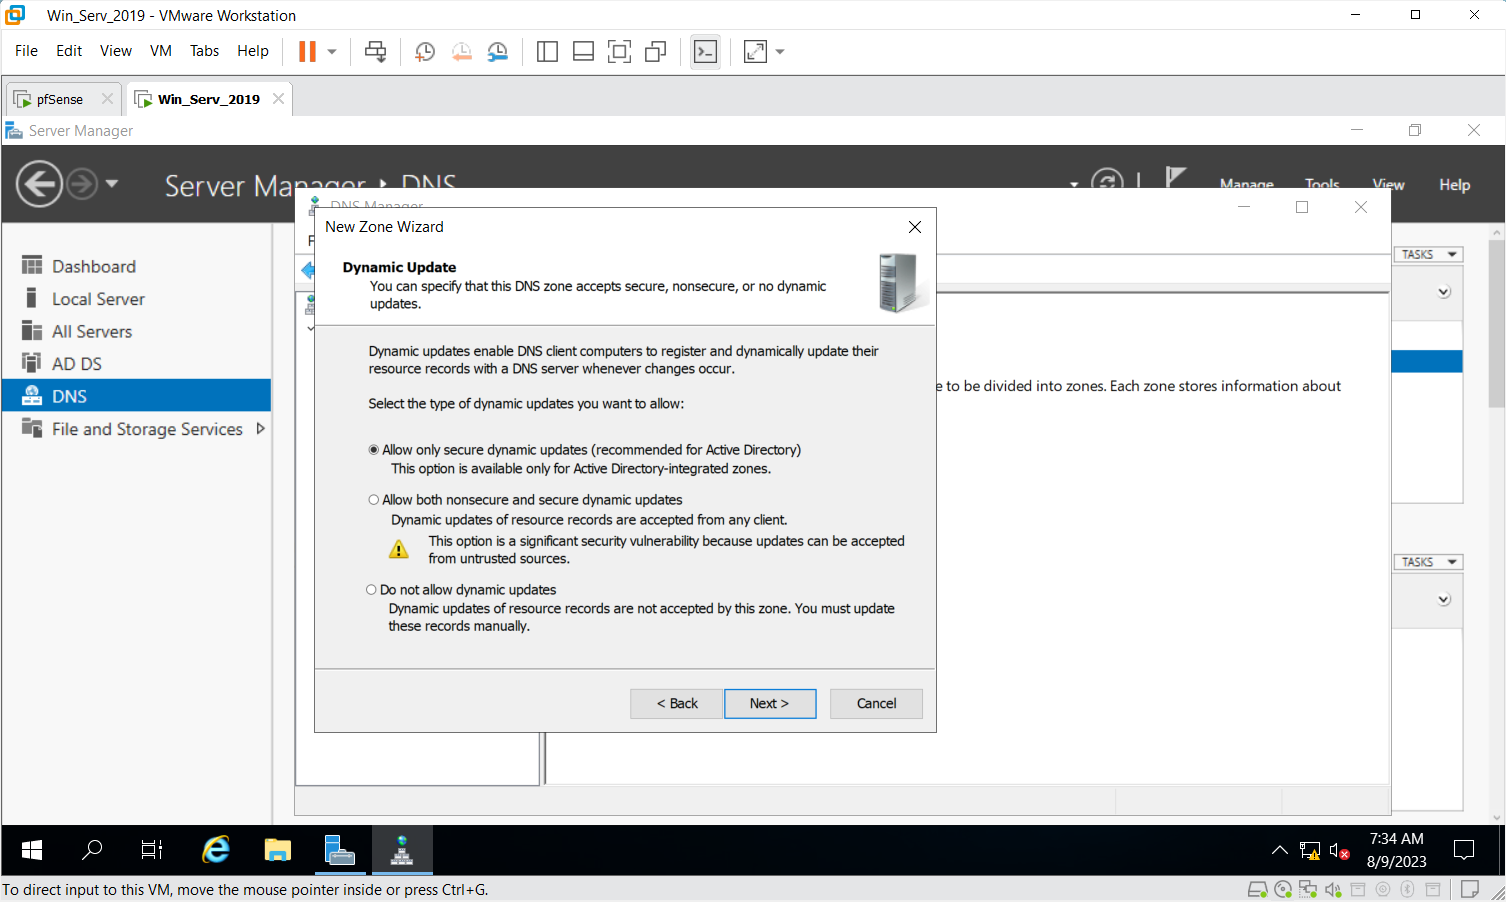Switch to DNS Manager taskbar icon
The width and height of the screenshot is (1506, 902).
click(402, 851)
